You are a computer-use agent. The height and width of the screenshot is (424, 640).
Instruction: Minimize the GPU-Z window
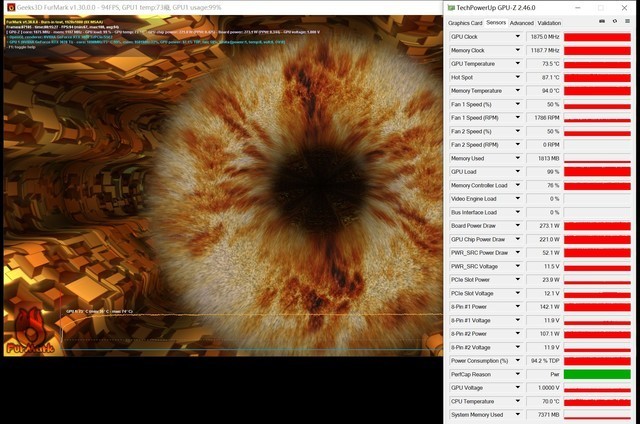pos(578,8)
